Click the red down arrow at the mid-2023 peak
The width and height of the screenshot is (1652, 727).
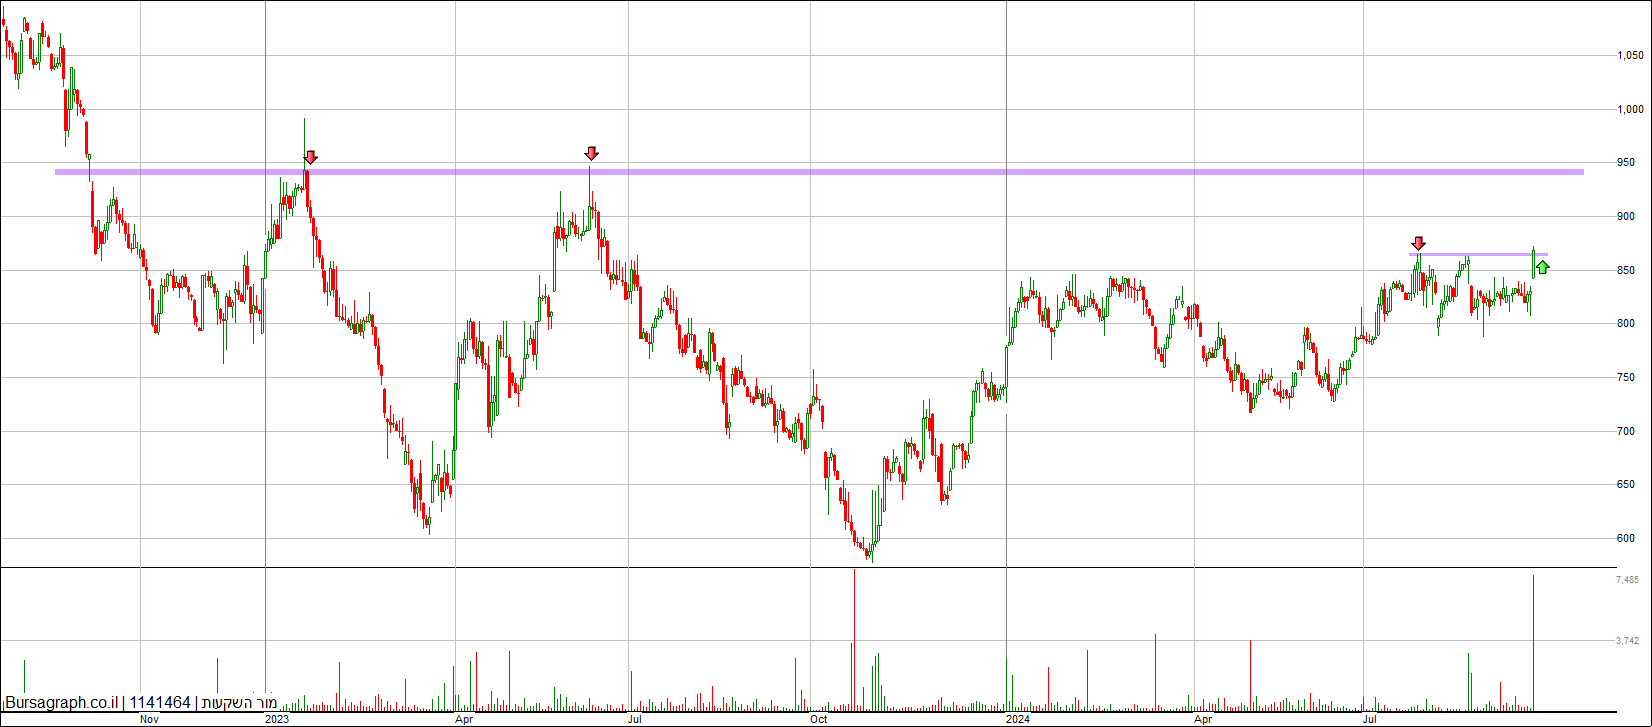pyautogui.click(x=591, y=153)
